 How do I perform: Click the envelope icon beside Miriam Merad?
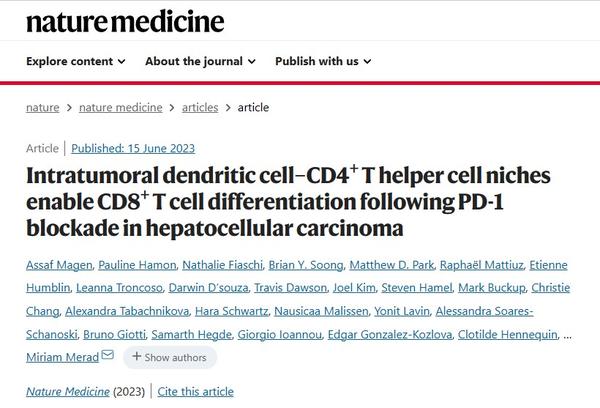(x=107, y=357)
